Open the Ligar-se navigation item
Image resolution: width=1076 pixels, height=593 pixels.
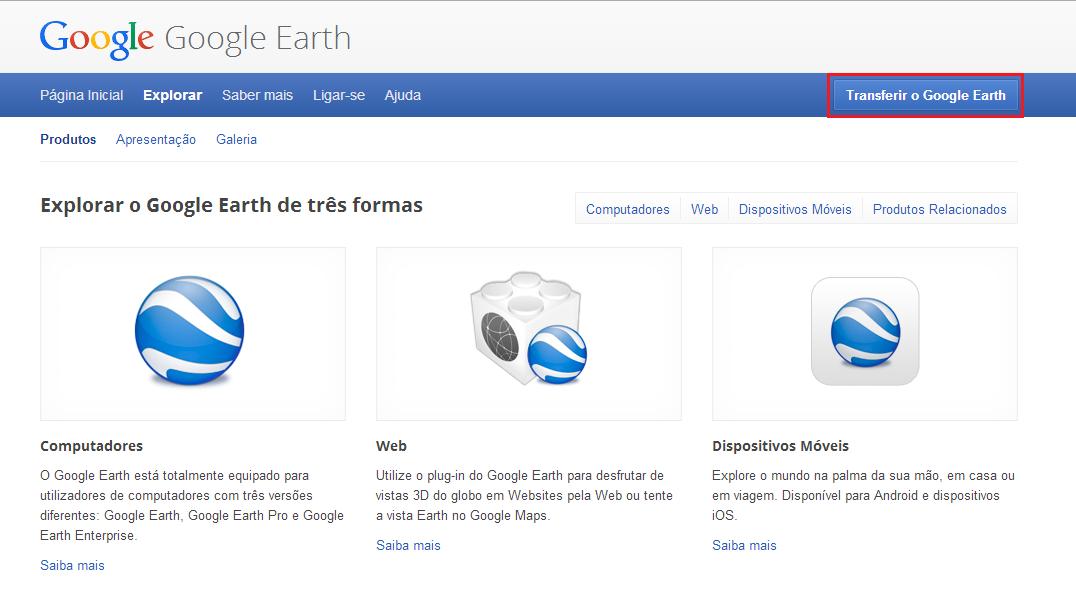(x=338, y=95)
